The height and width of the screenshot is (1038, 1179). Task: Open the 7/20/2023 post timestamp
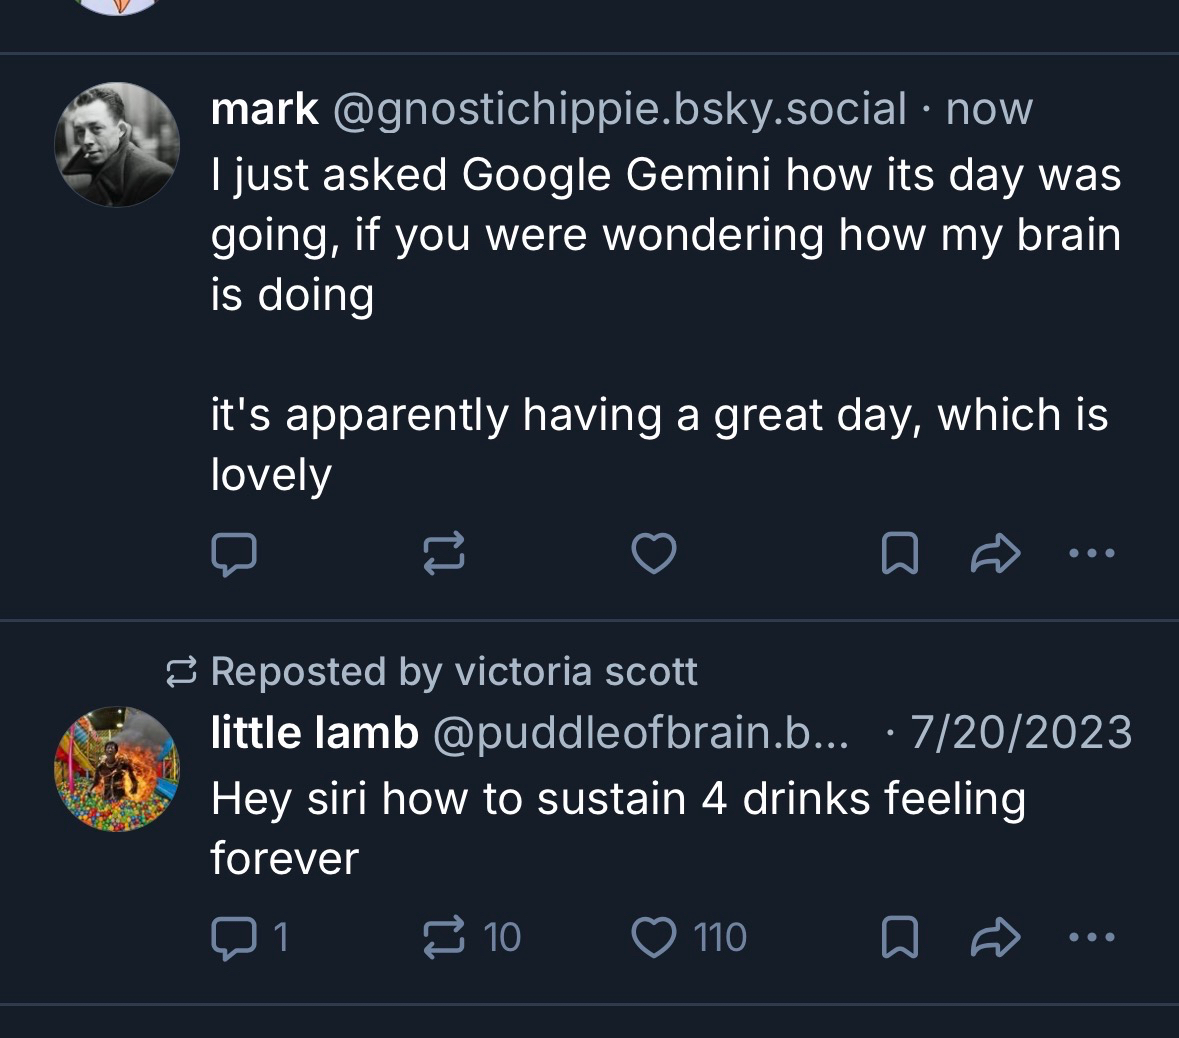coord(1020,733)
